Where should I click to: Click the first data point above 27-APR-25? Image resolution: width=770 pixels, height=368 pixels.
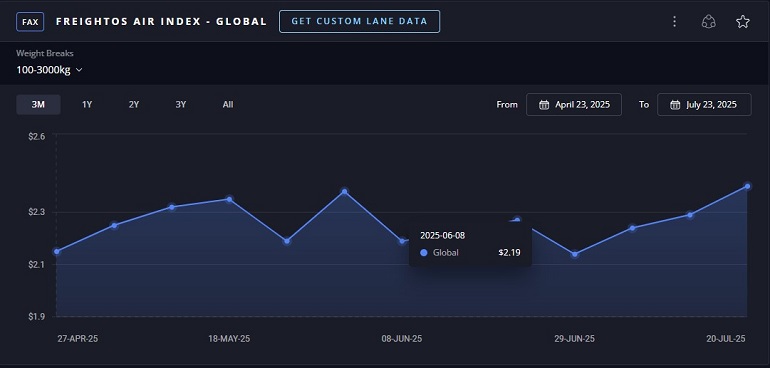click(56, 252)
